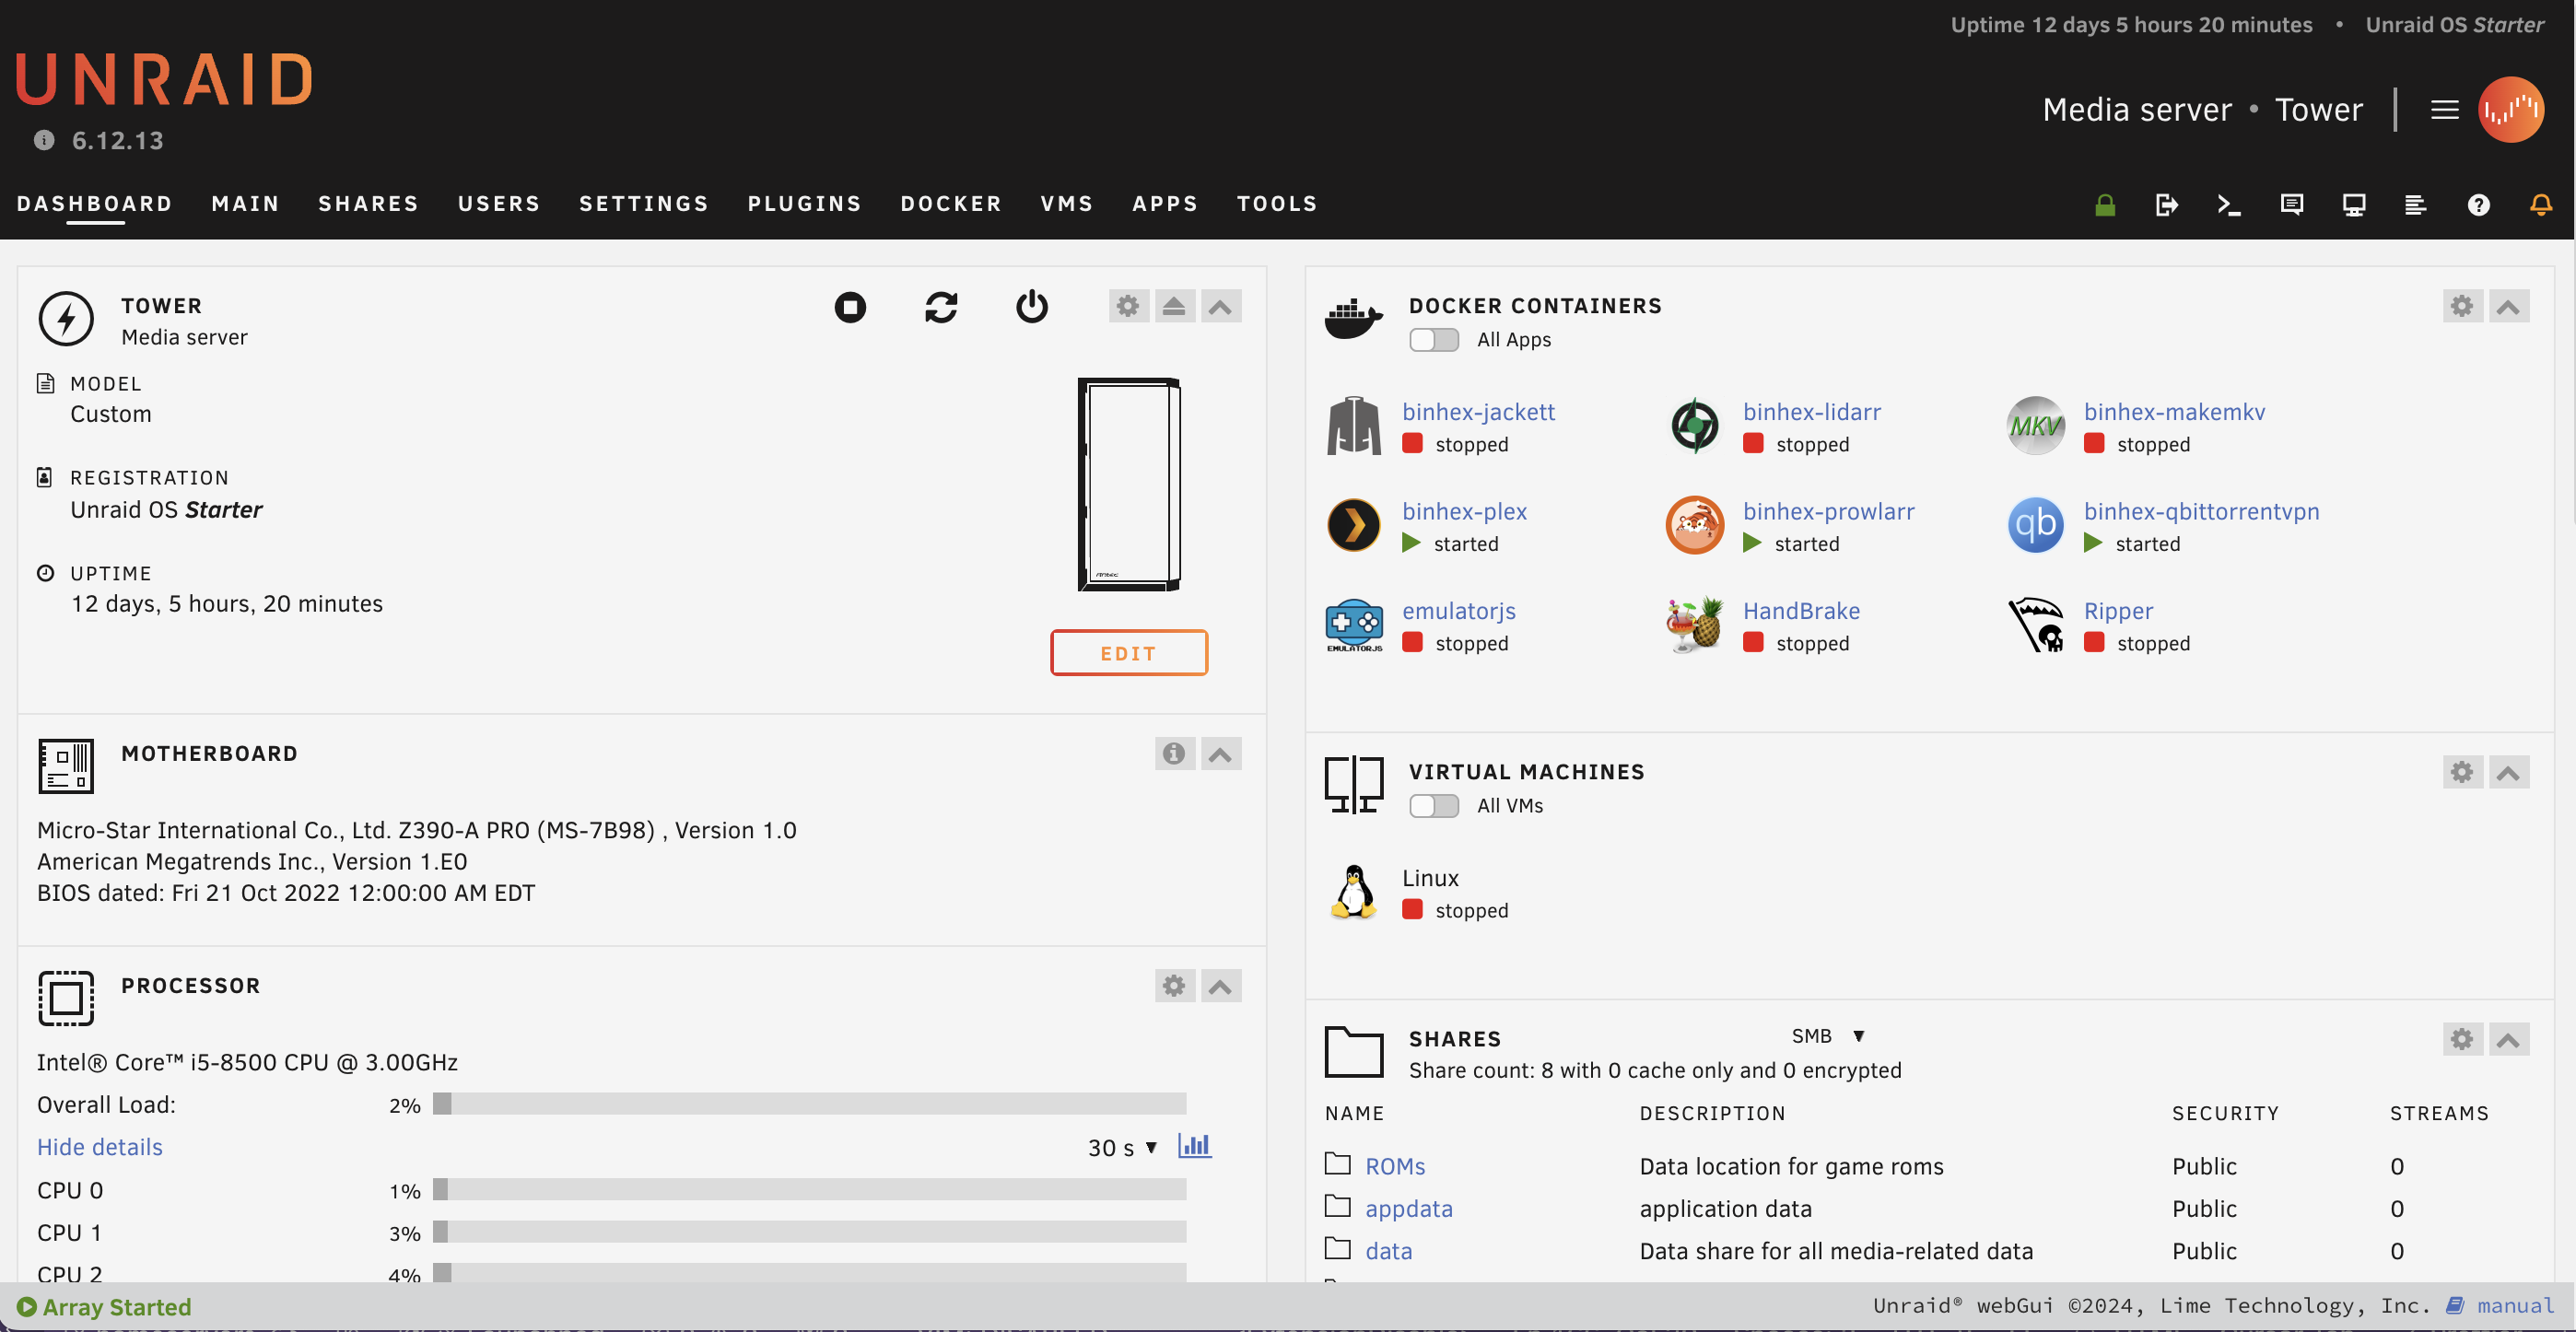The image size is (2576, 1332).
Task: Click the logout icon in top bar
Action: pos(2166,205)
